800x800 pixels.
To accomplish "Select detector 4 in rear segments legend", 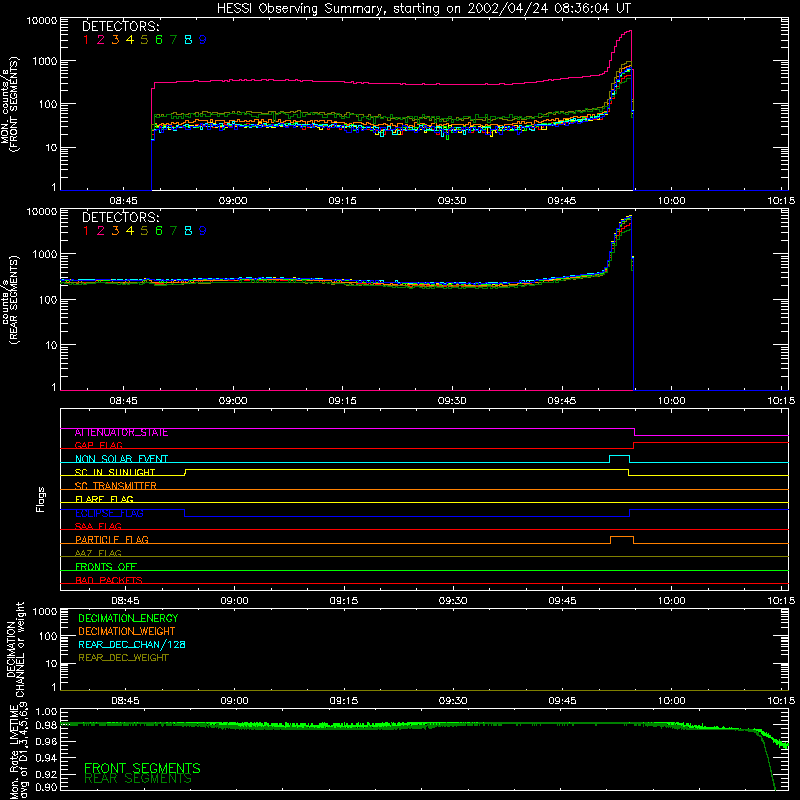I will [130, 231].
